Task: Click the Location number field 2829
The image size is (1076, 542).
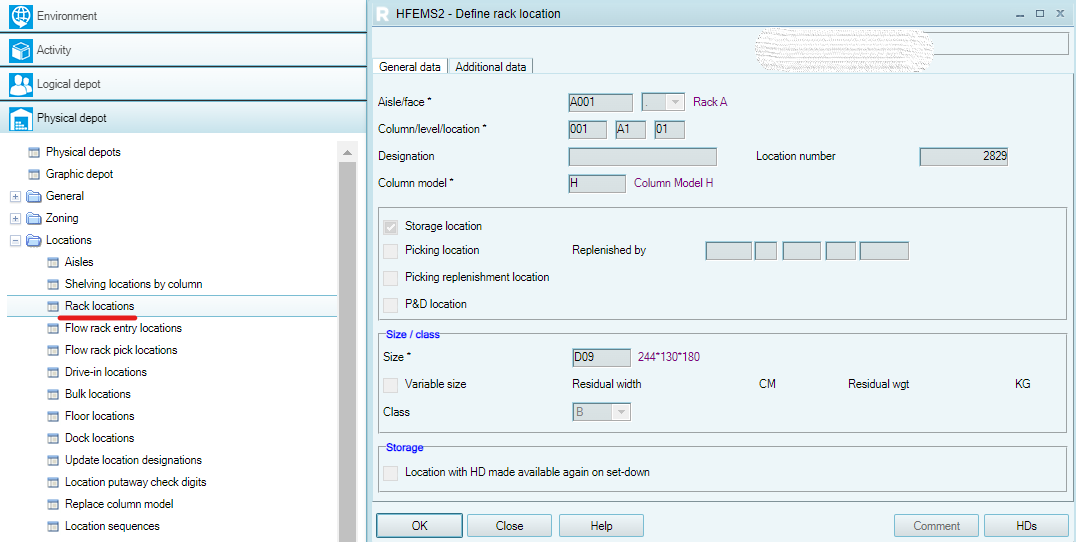Action: pos(964,156)
